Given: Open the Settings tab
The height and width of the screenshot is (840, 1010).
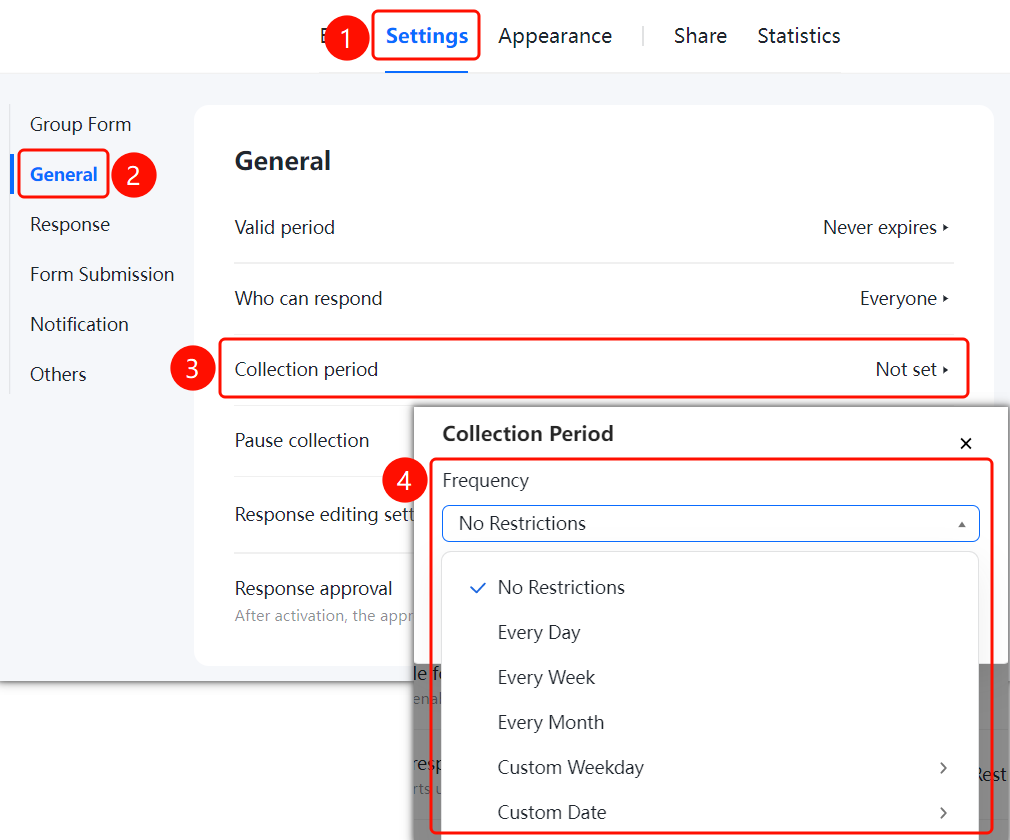Looking at the screenshot, I should pos(426,36).
